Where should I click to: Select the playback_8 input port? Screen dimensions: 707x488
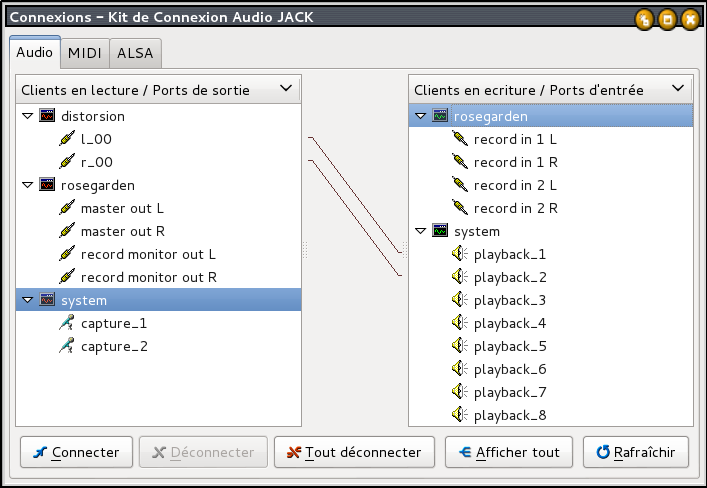click(510, 415)
